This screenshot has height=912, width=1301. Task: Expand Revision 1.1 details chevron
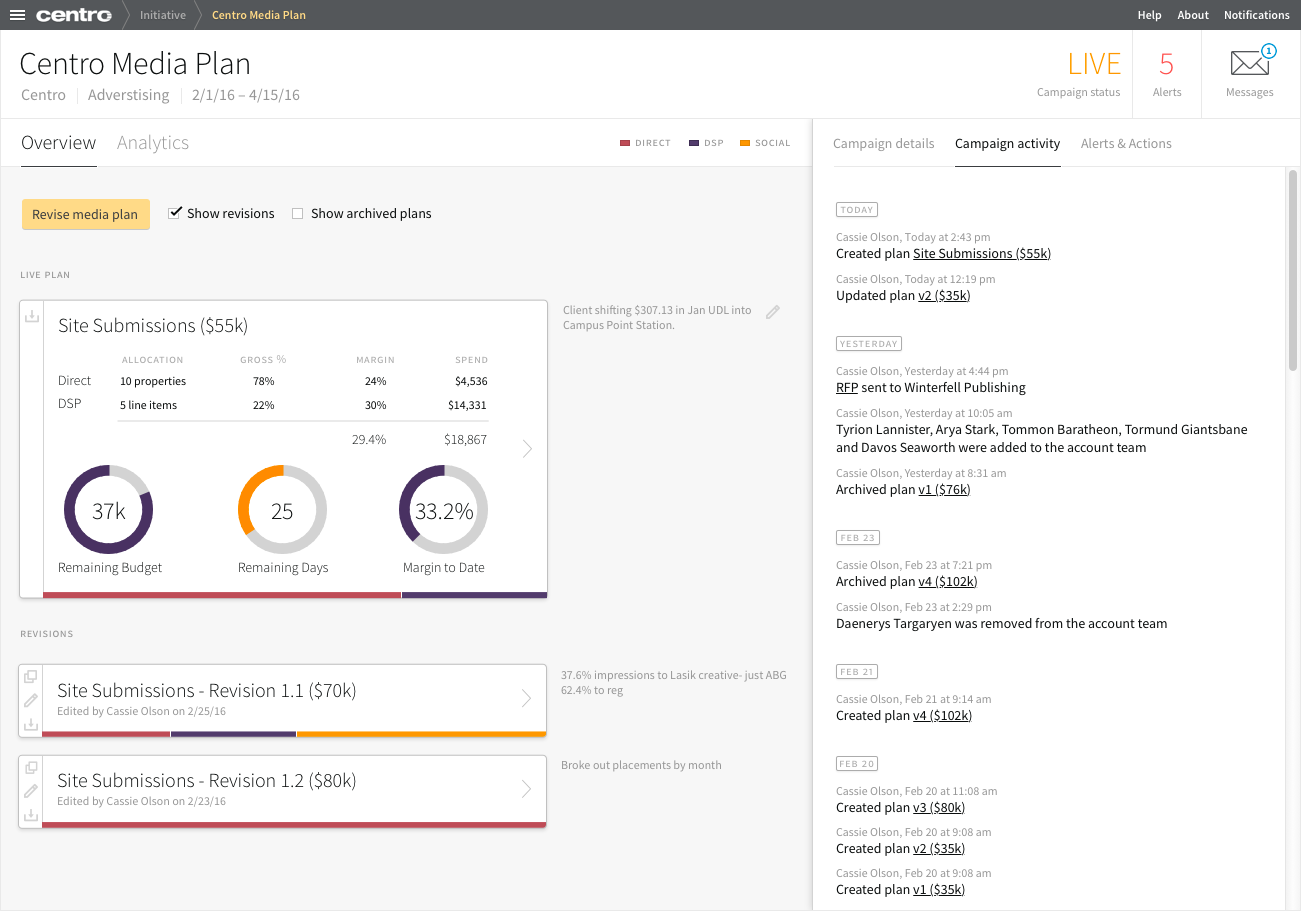(527, 698)
